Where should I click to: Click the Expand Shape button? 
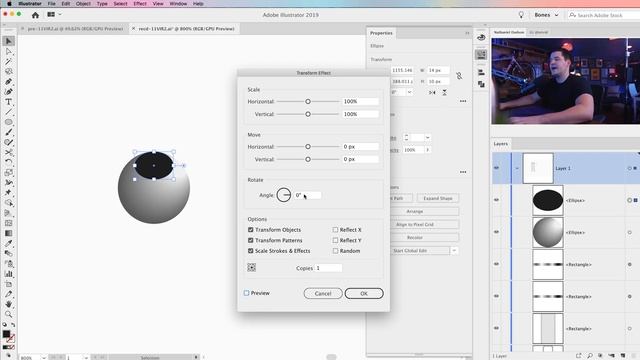tap(438, 198)
